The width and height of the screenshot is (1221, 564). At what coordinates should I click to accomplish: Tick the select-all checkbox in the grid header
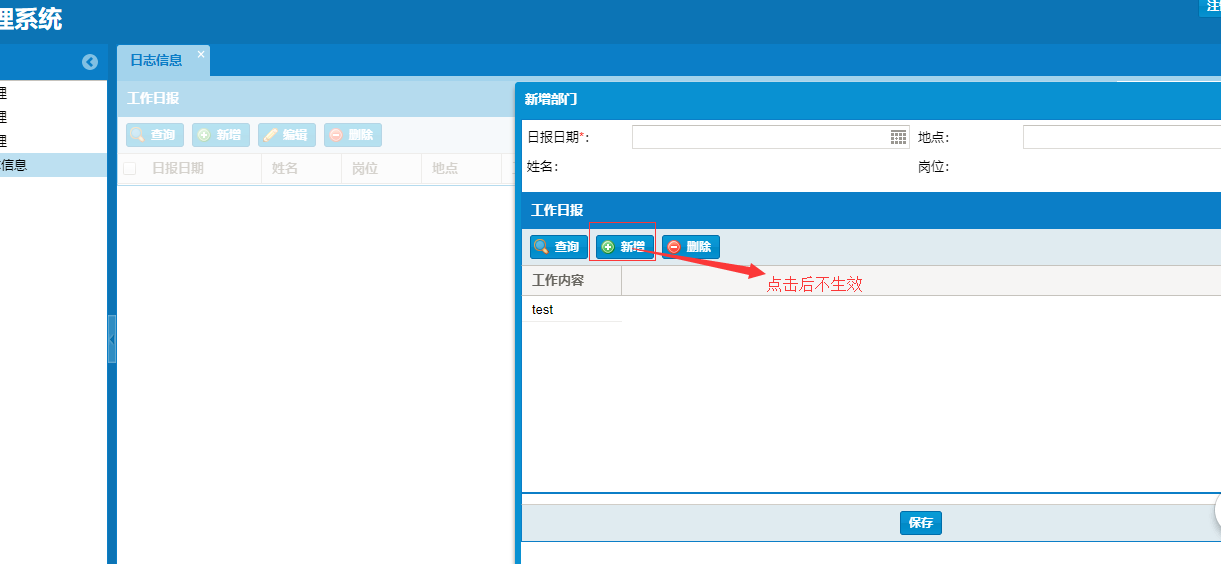(x=129, y=169)
